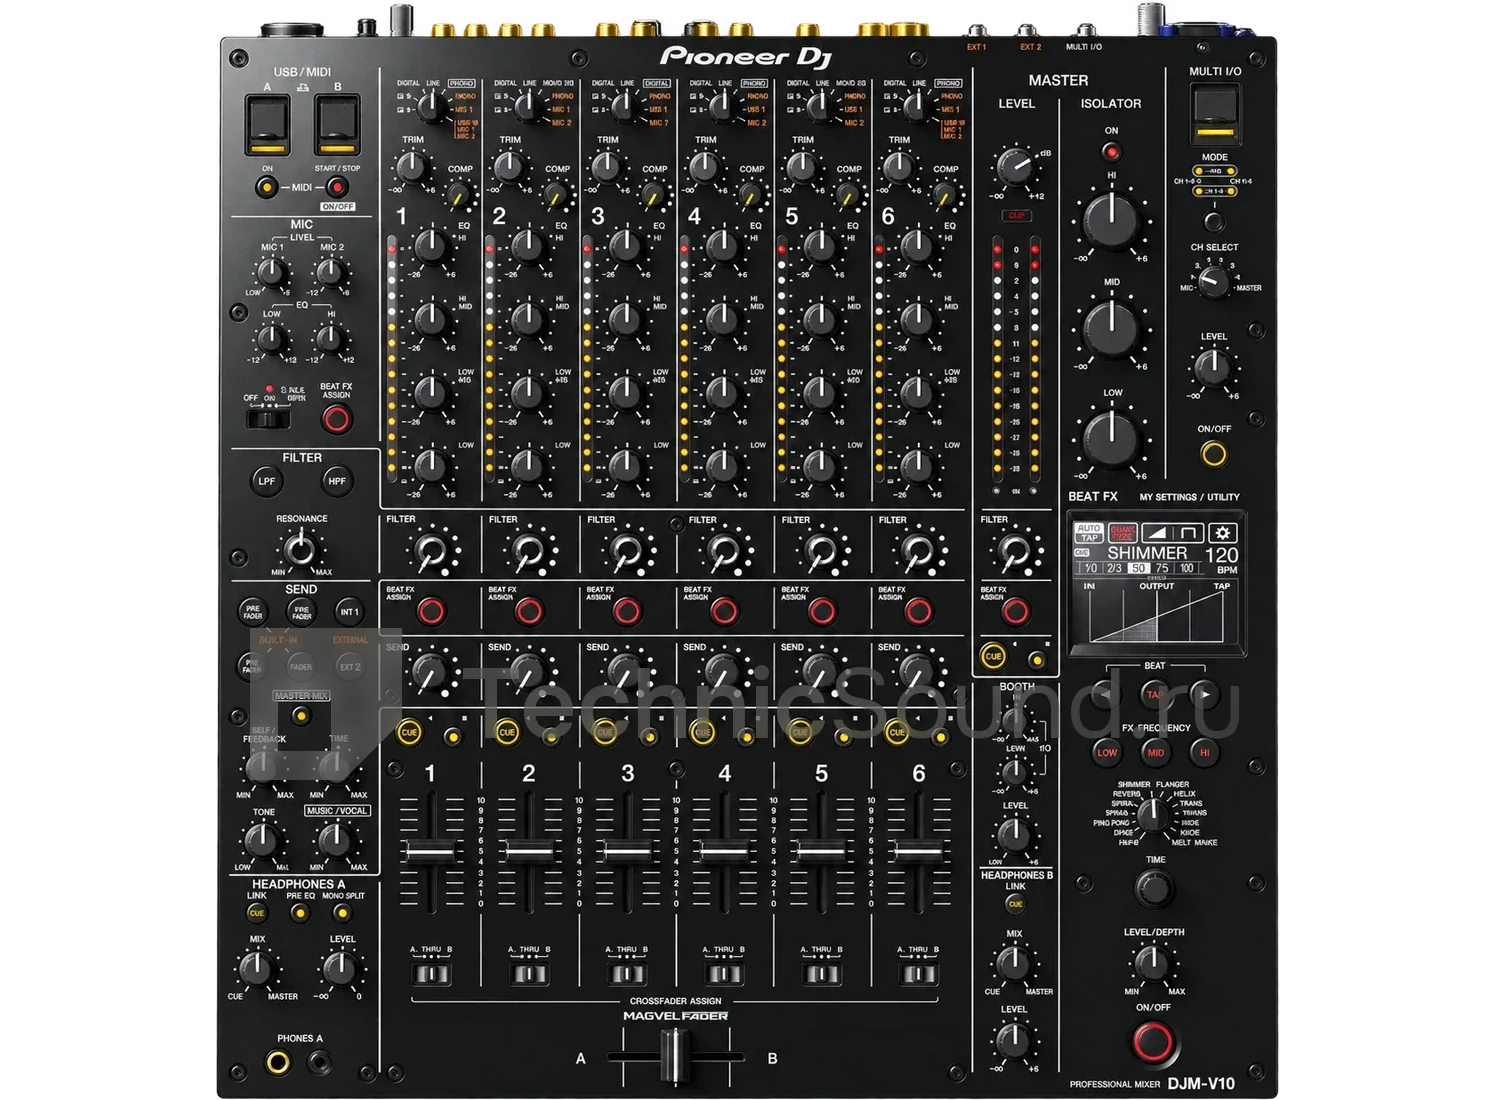Push the large red Beat FX ON/OFF button
1495x1100 pixels.
(x=1153, y=1042)
